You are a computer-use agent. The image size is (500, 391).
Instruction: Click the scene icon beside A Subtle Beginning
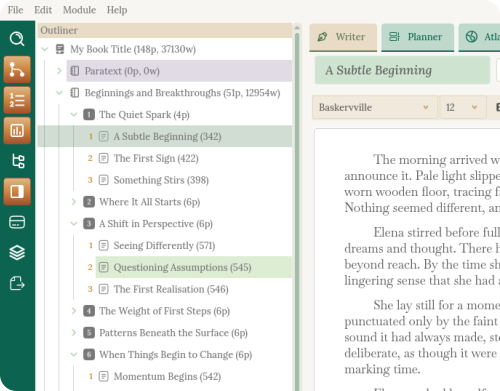click(104, 136)
